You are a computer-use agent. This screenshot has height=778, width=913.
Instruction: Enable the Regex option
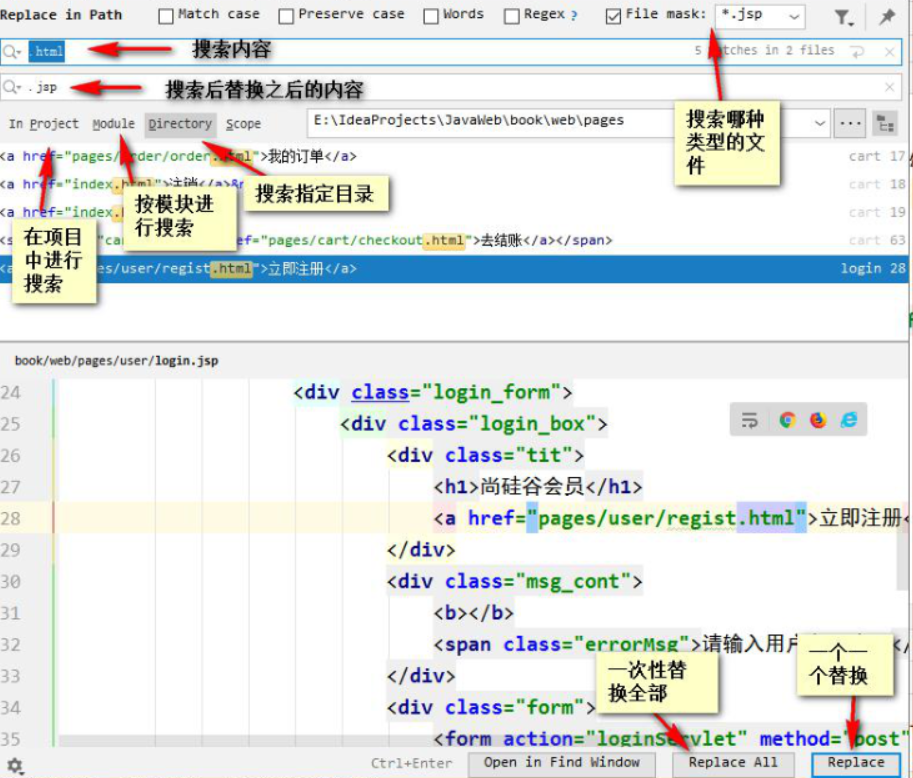(x=512, y=16)
